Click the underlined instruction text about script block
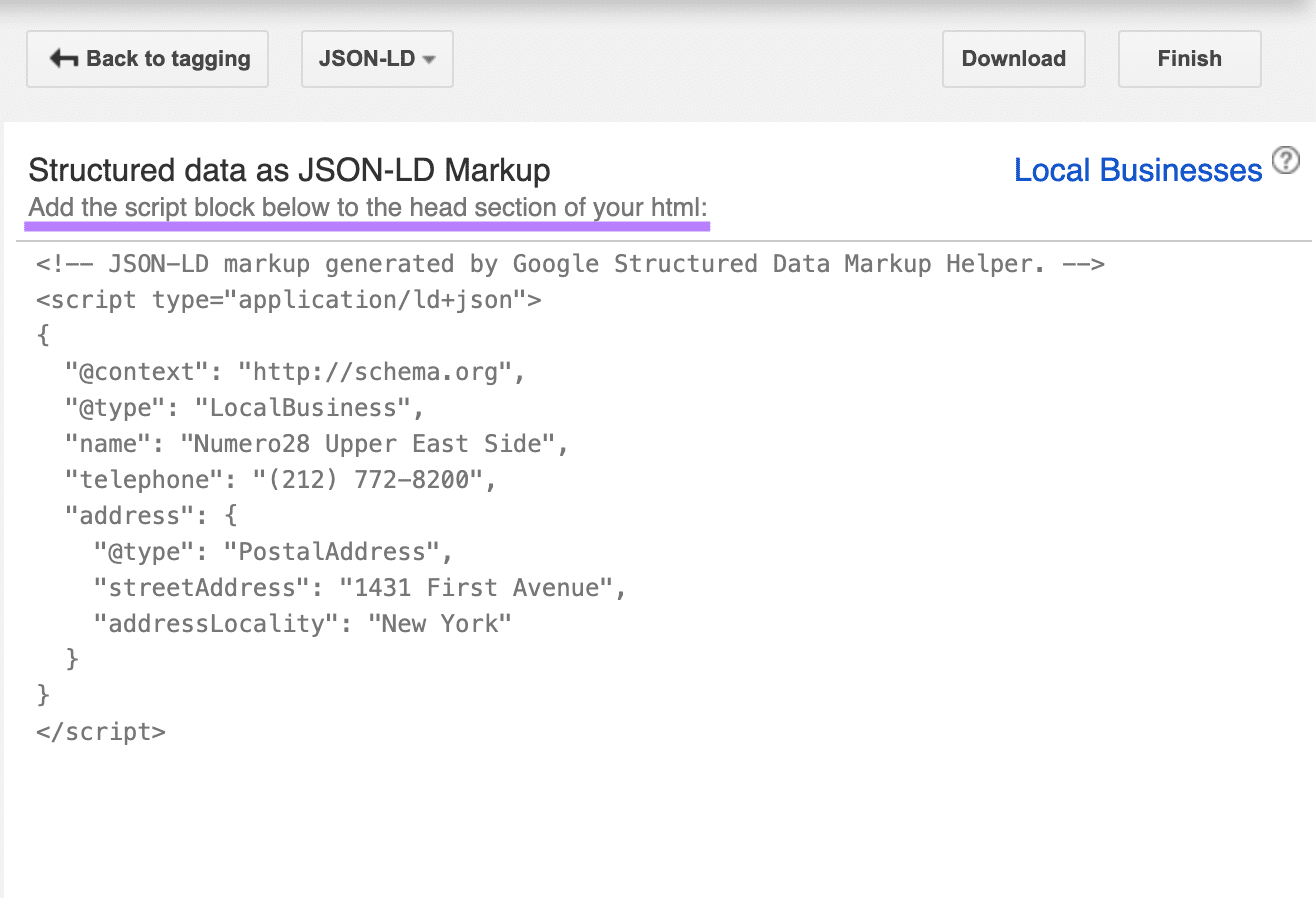This screenshot has width=1316, height=898. (367, 208)
